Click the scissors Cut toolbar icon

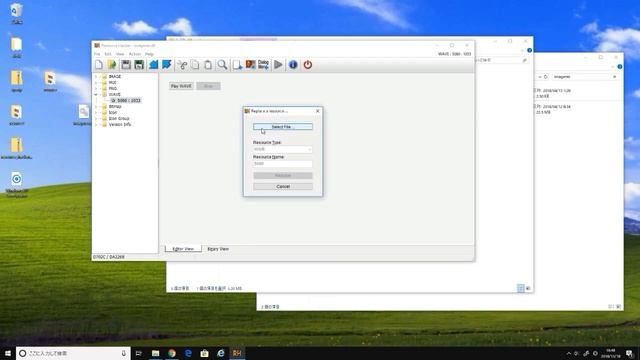click(x=182, y=64)
